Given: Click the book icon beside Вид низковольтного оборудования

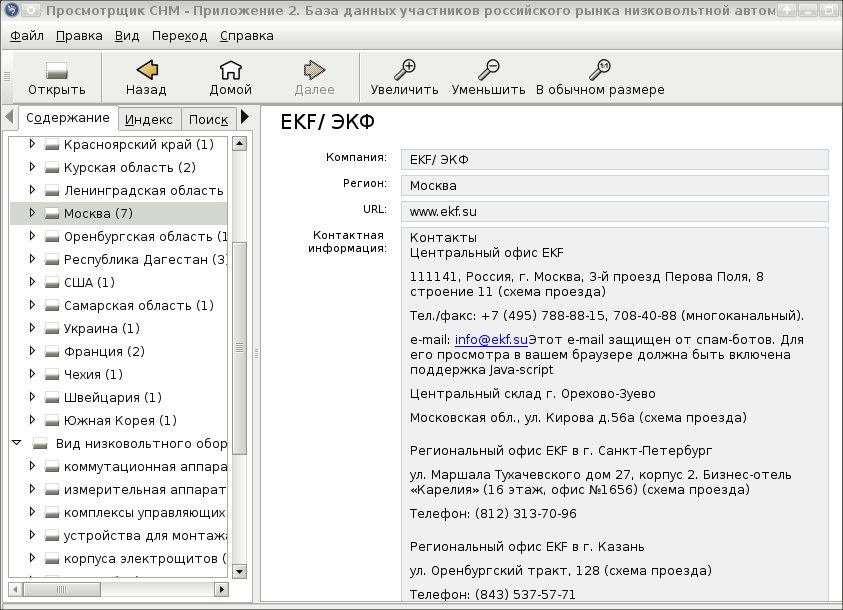Looking at the screenshot, I should (40, 443).
